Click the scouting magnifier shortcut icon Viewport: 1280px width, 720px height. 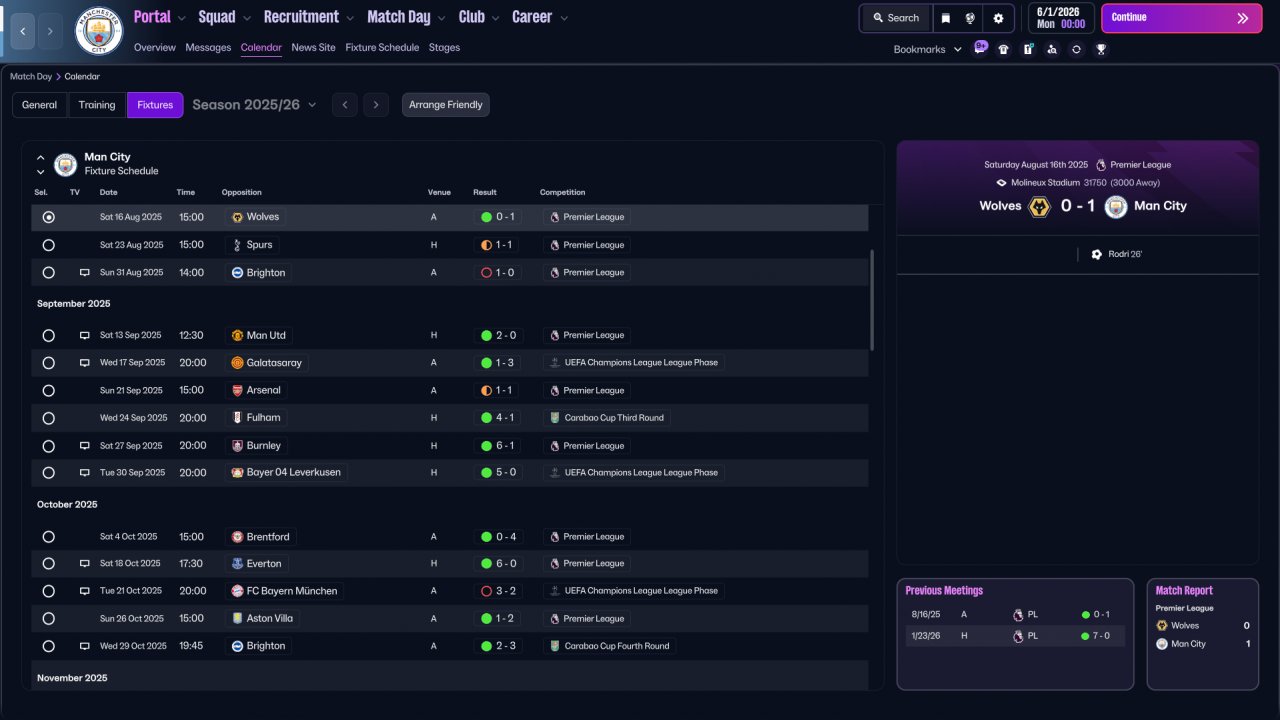coord(1052,49)
